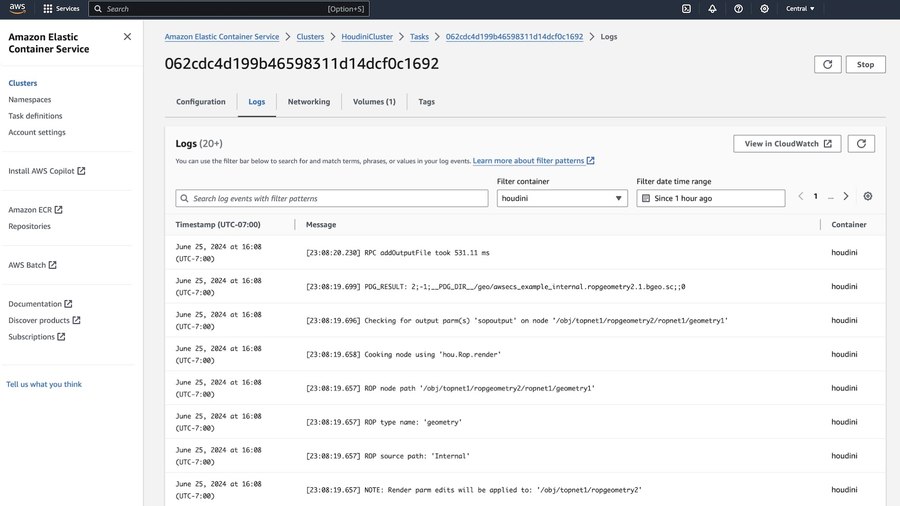Click external link icon beside AWS Batch
900x506 pixels.
click(53, 265)
